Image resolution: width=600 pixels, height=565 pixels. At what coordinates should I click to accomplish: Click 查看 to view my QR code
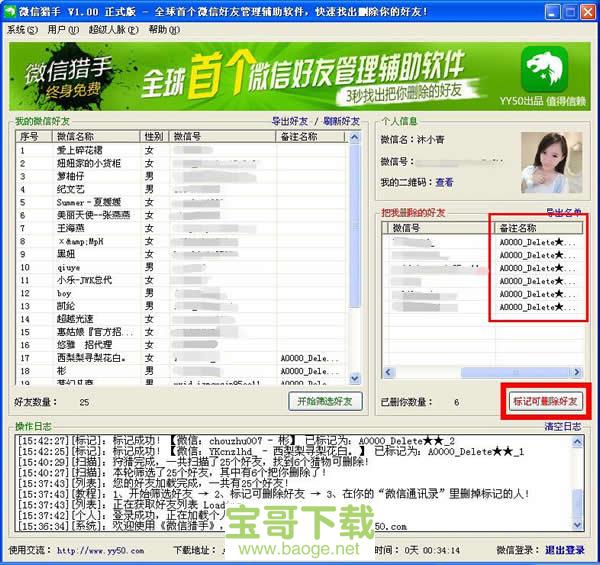click(x=444, y=183)
